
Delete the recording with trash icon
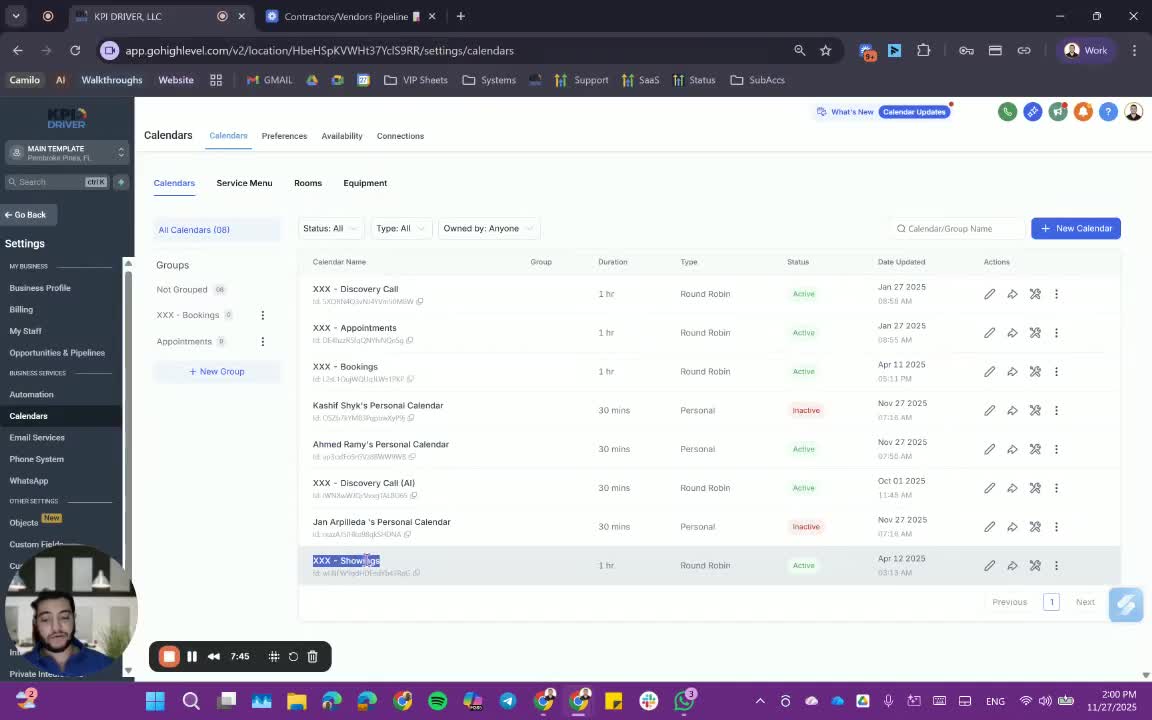coord(312,657)
